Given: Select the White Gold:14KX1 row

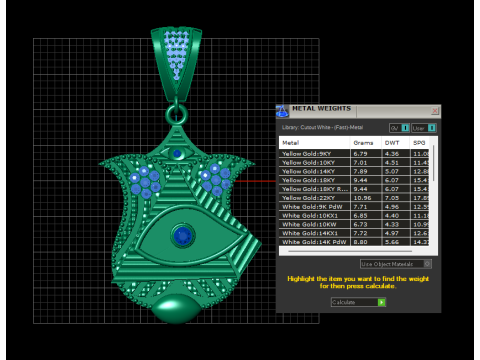Looking at the screenshot, I should (354, 233).
